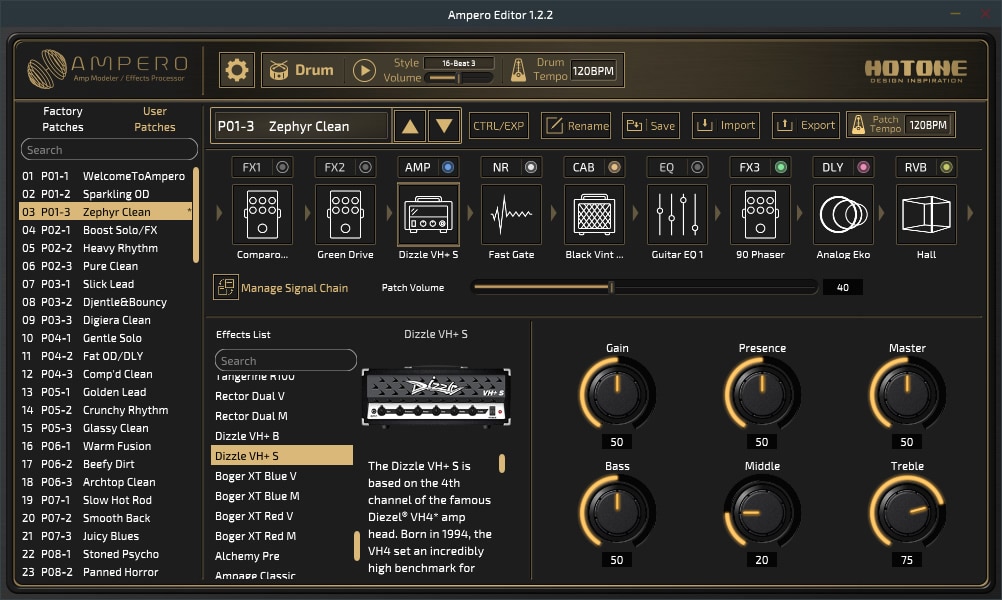Click the Presence knob

click(762, 392)
